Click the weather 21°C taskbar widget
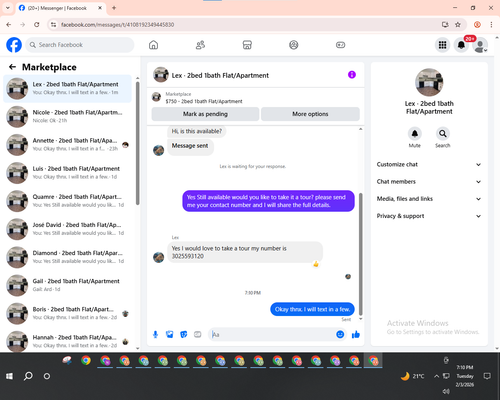The width and height of the screenshot is (500, 400). pyautogui.click(x=413, y=376)
